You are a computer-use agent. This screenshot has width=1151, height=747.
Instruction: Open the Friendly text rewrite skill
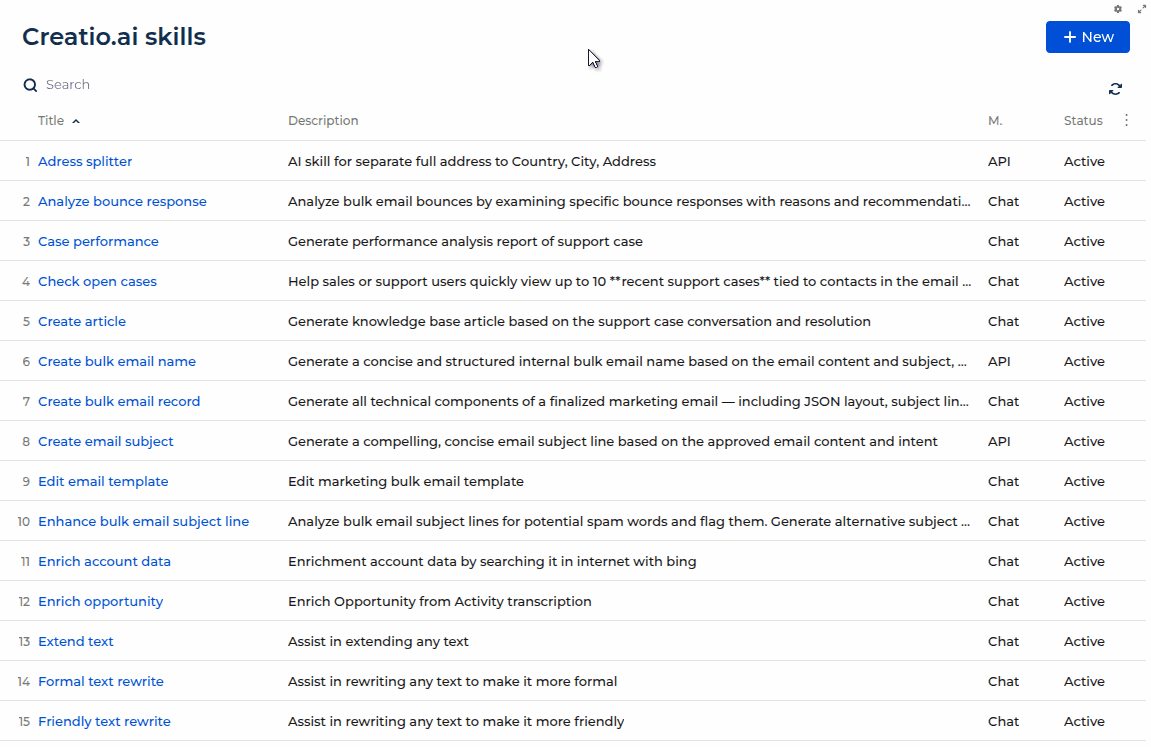tap(104, 721)
